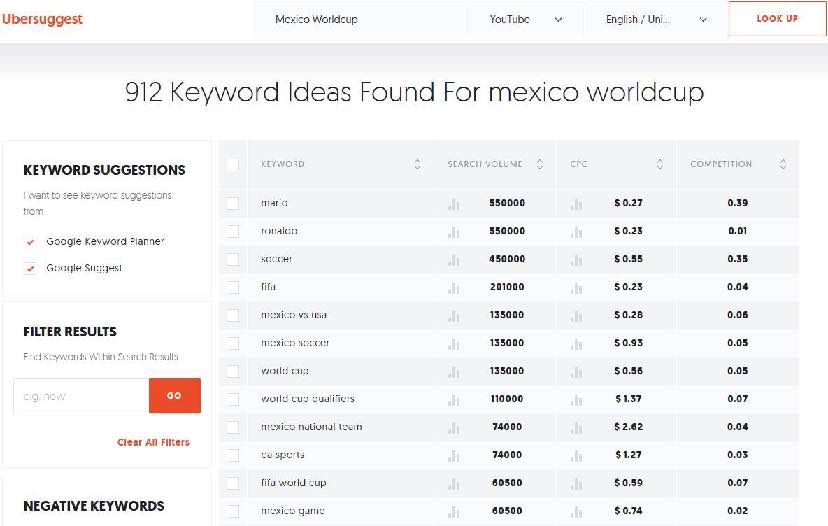Image resolution: width=828 pixels, height=526 pixels.
Task: Sort by Search Volume column arrows
Action: (540, 164)
